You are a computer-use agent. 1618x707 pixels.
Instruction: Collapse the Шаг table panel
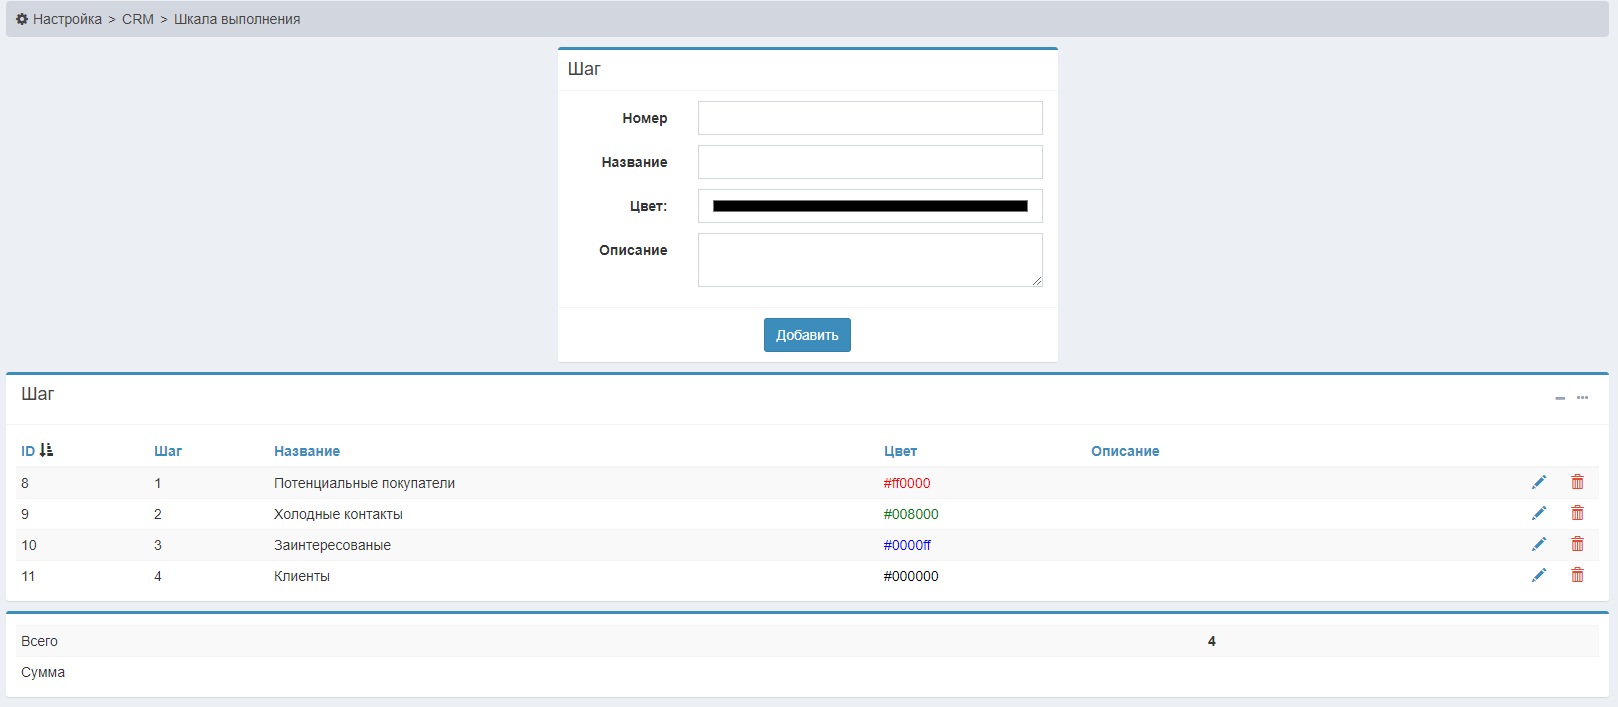1559,398
